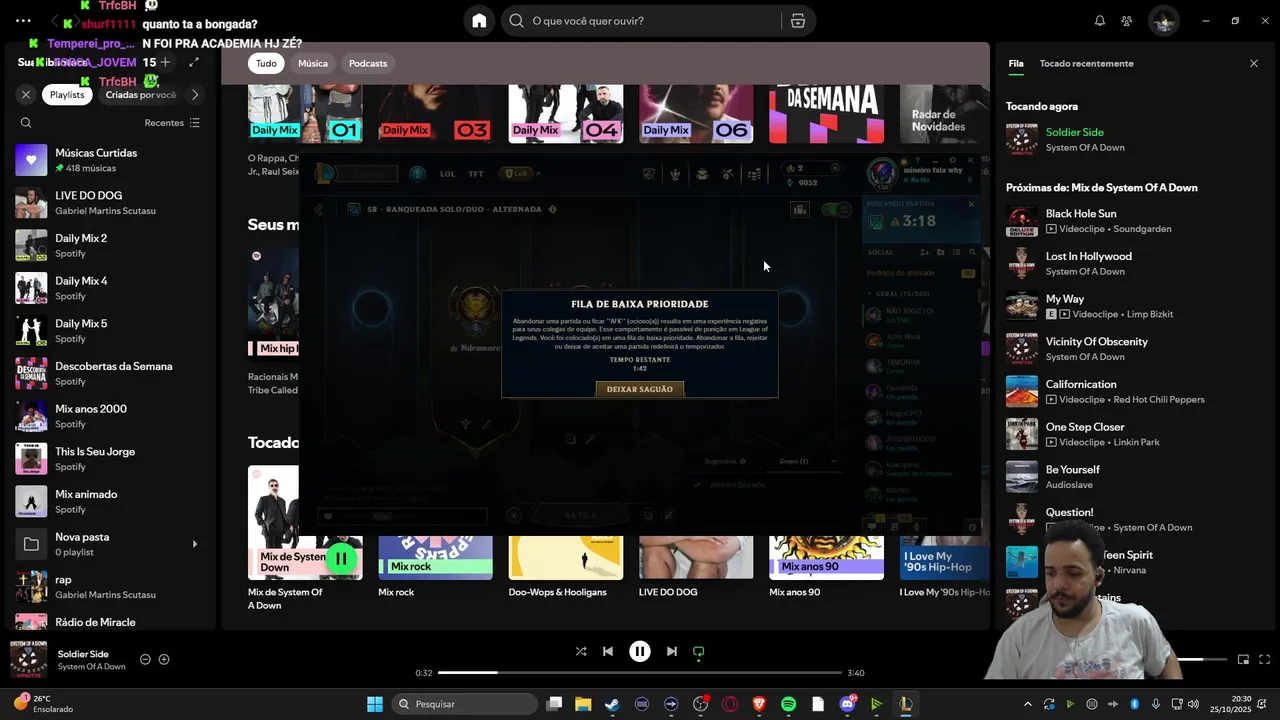
Task: Go to previous track
Action: click(607, 651)
